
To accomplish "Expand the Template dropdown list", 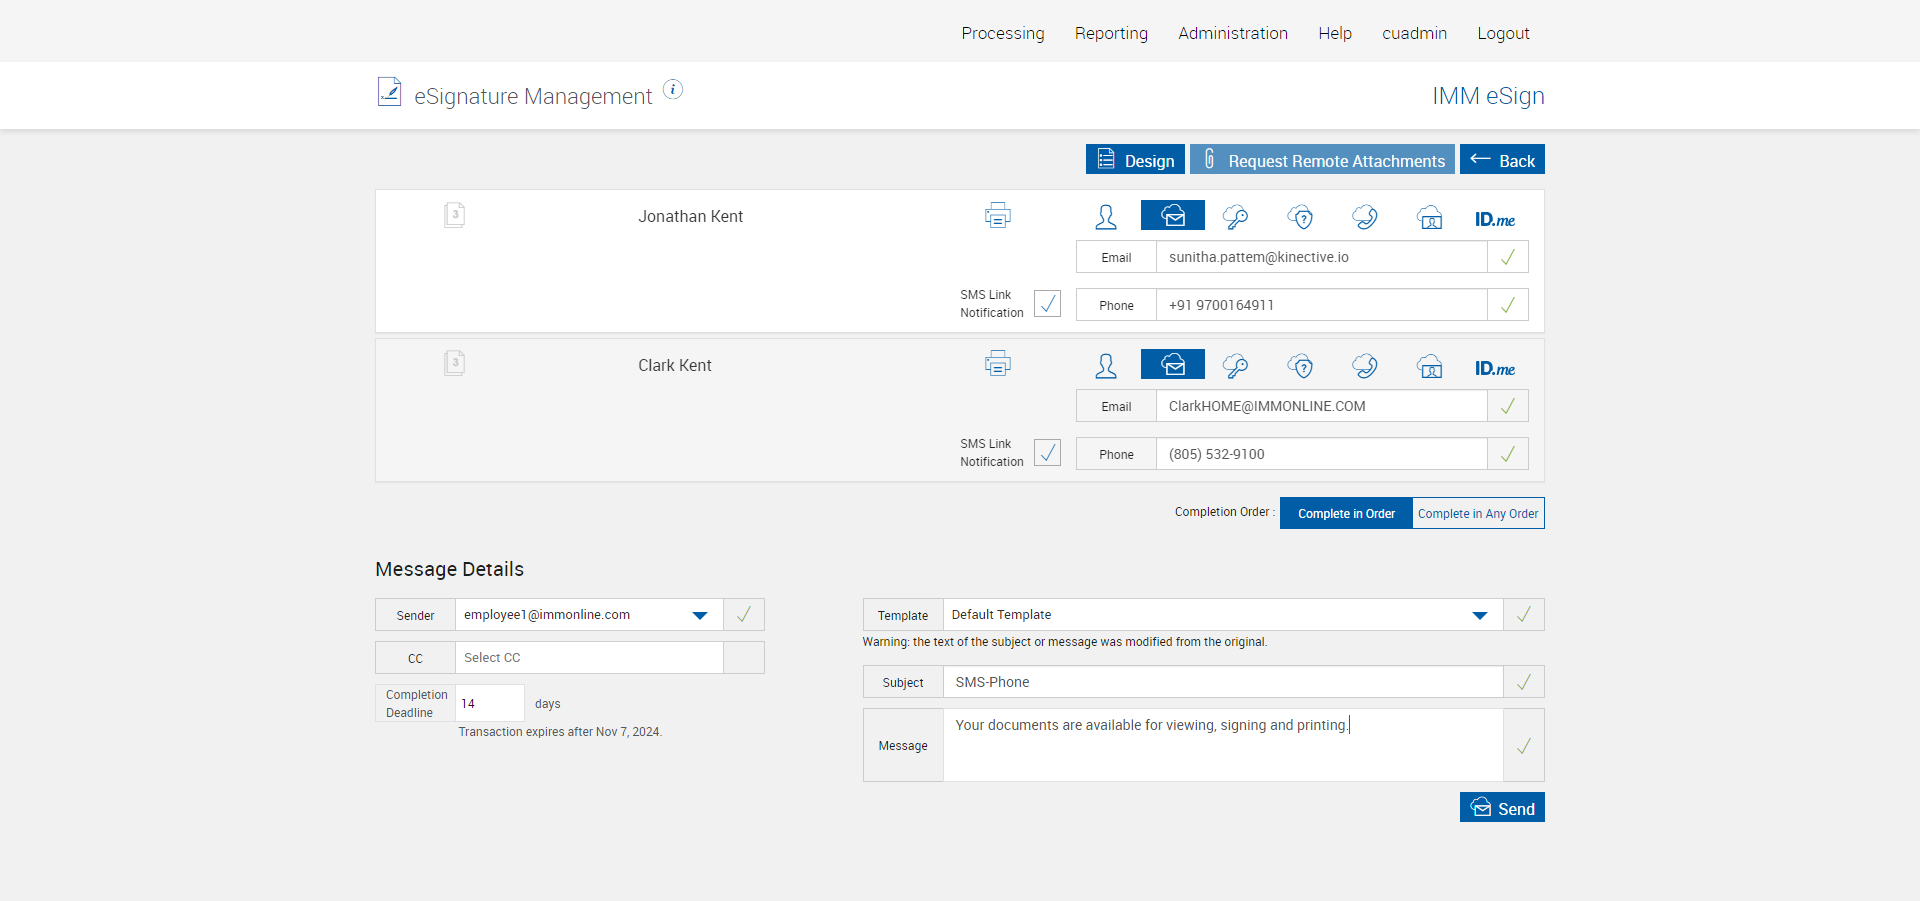I will 1479,615.
